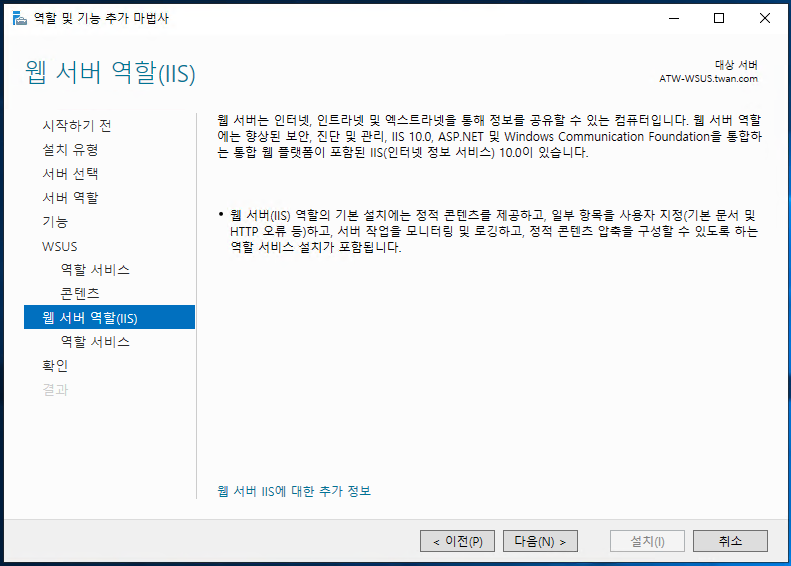
Task: Open 역할 서비스 under 웹 서버 역할(IIS)
Action: pos(95,342)
